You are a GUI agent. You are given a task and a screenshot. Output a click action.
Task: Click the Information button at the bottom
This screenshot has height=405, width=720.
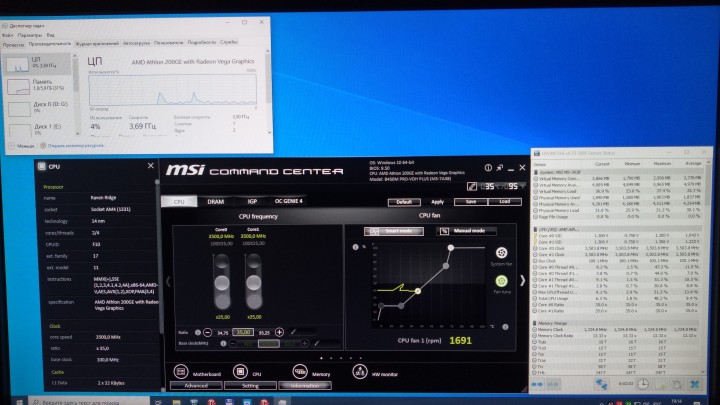tap(305, 386)
